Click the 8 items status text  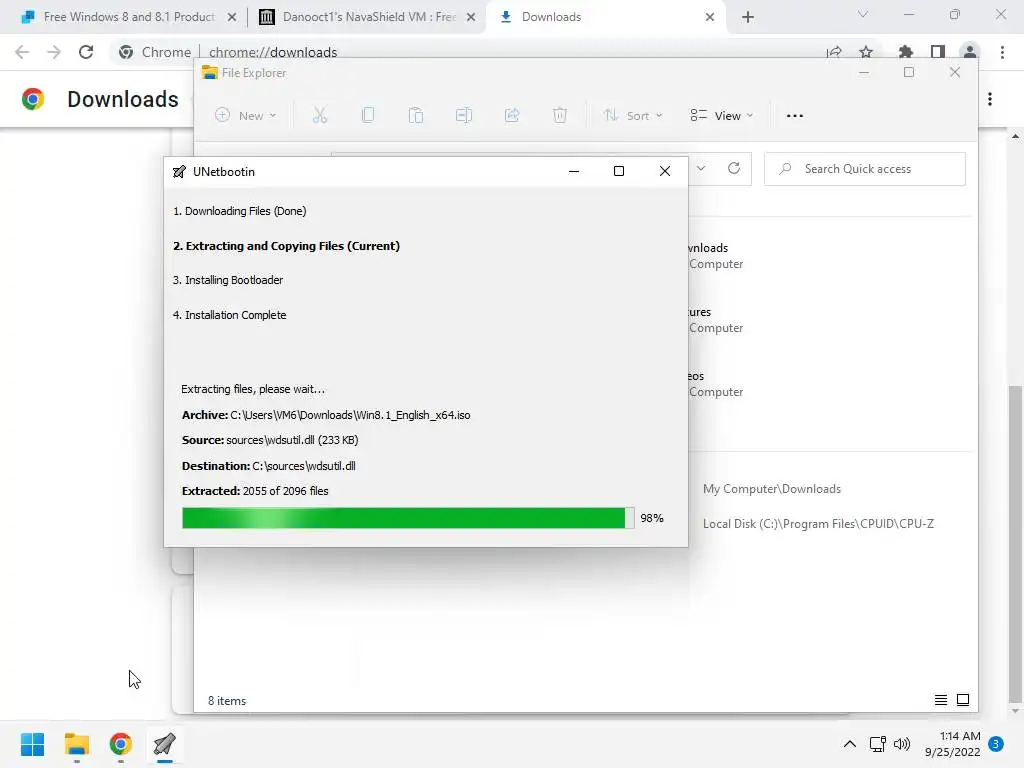(x=227, y=701)
